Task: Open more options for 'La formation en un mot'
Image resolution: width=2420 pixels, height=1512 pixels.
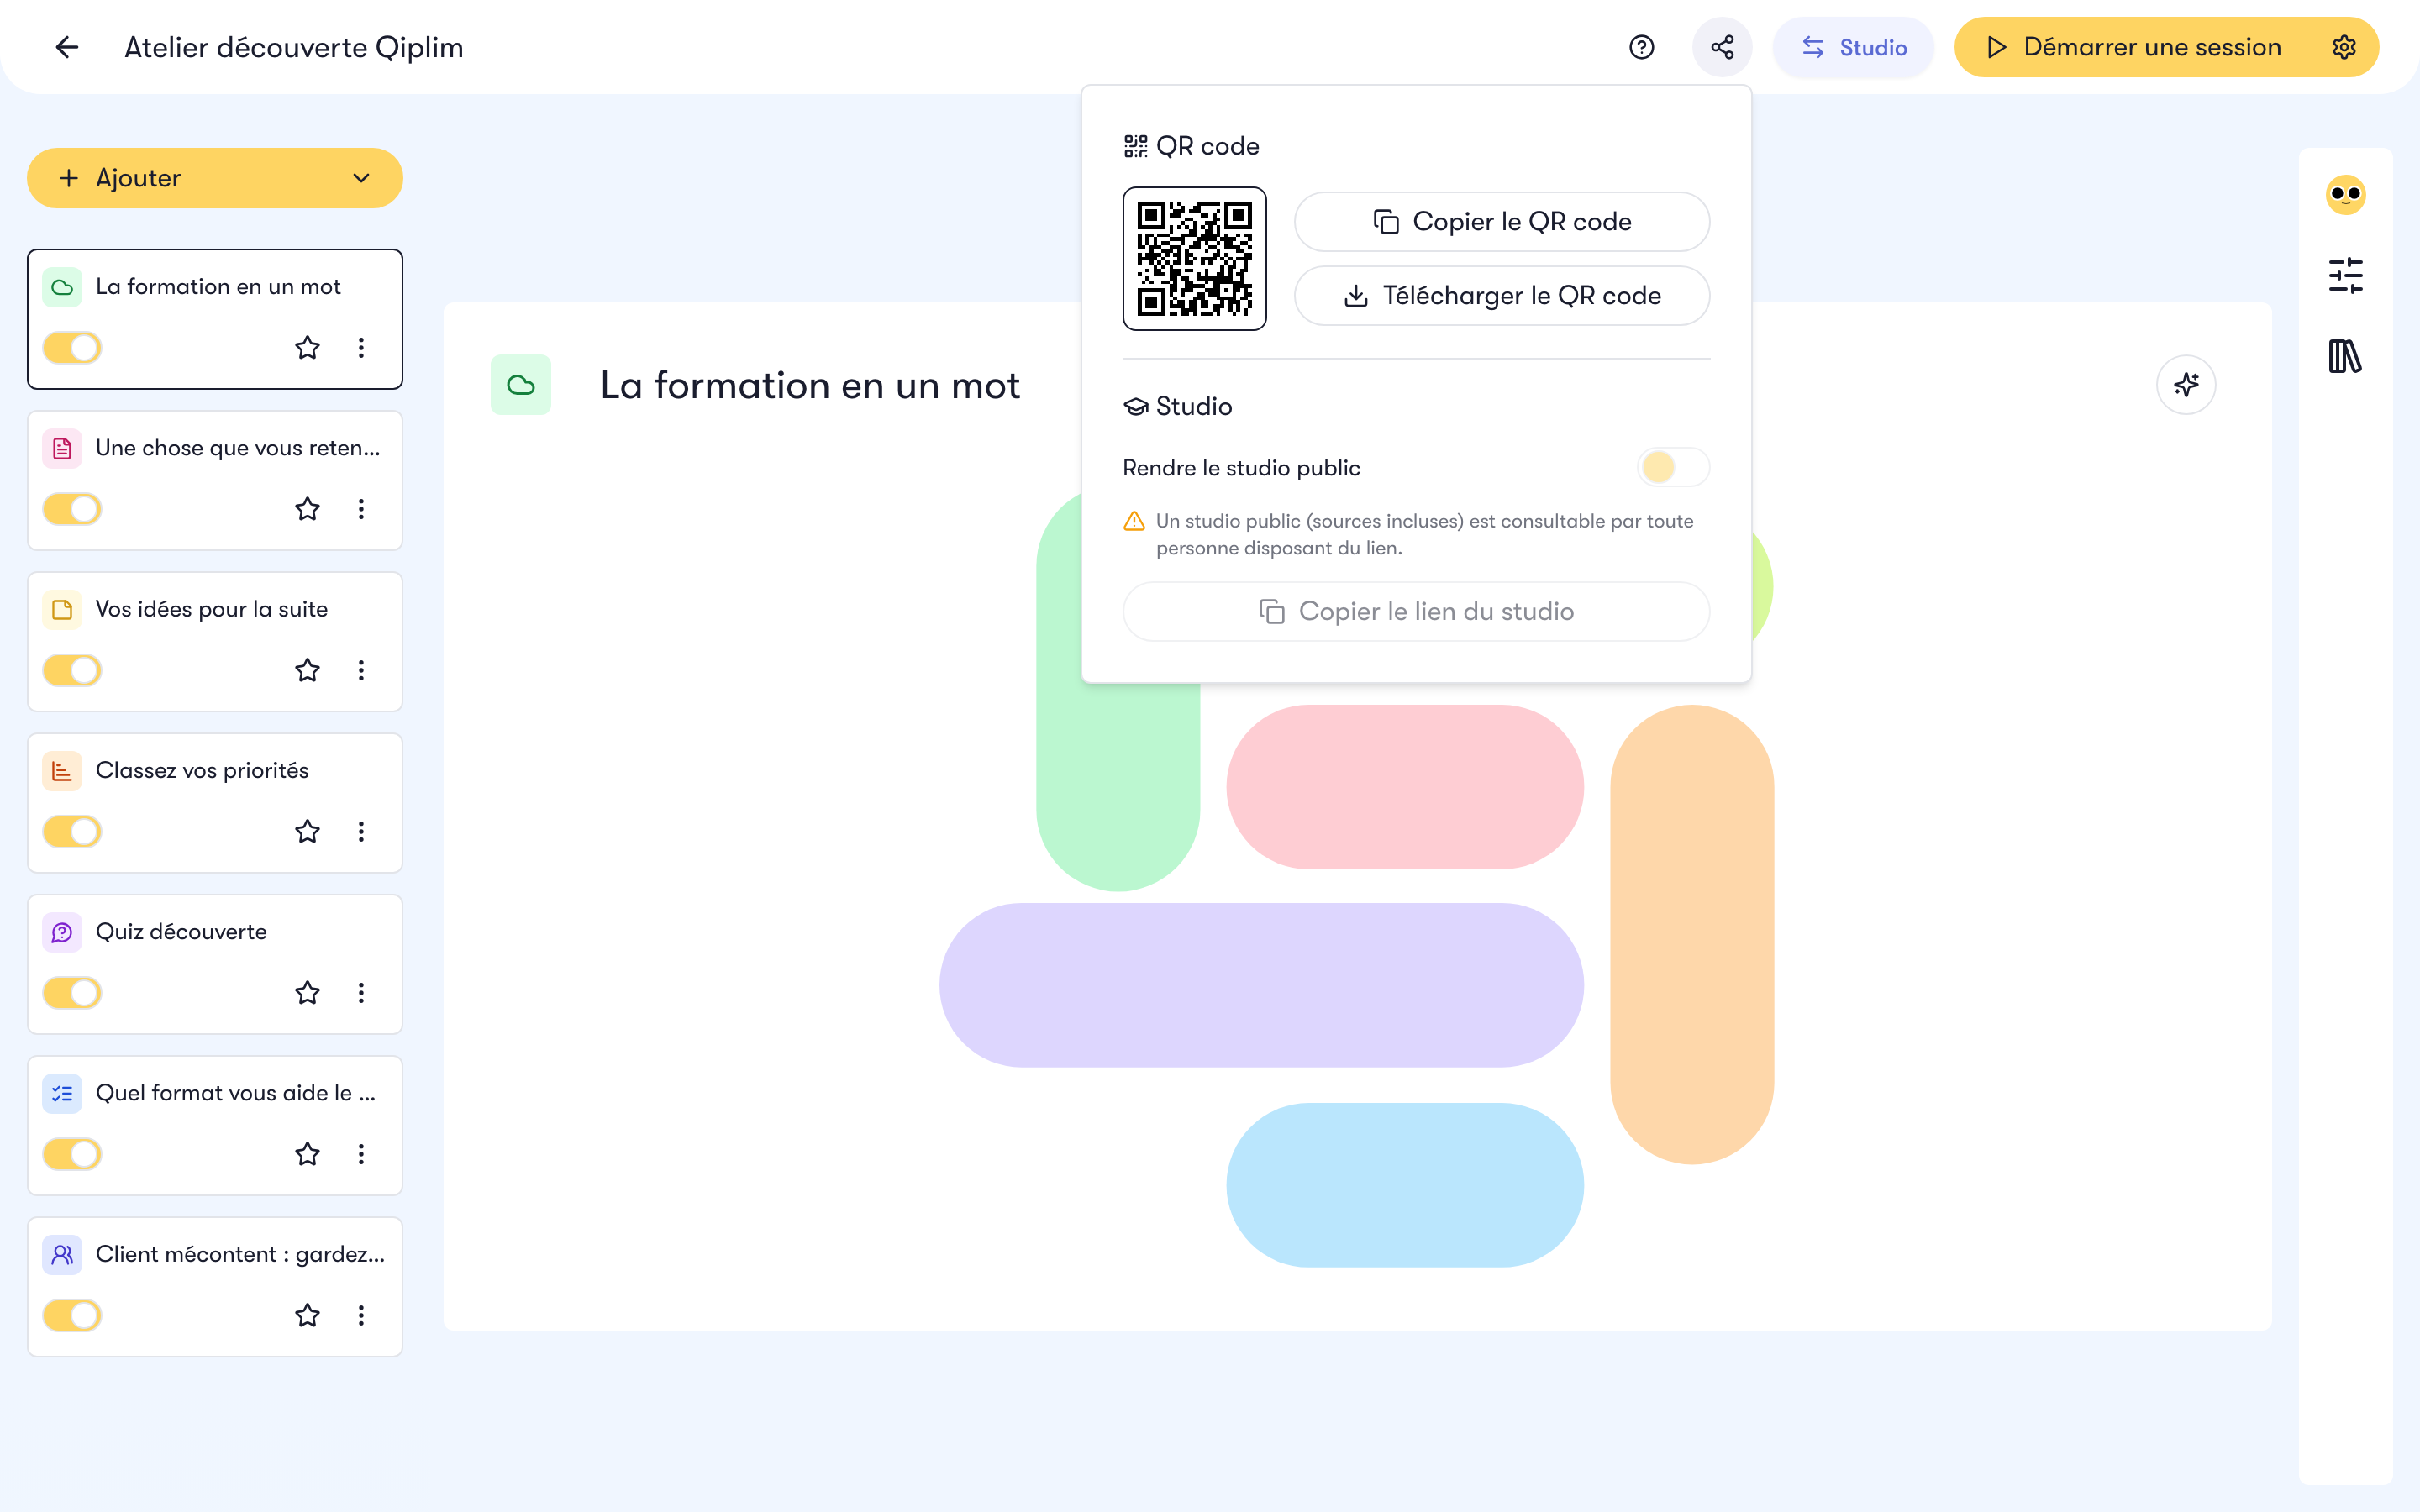Action: (x=361, y=348)
